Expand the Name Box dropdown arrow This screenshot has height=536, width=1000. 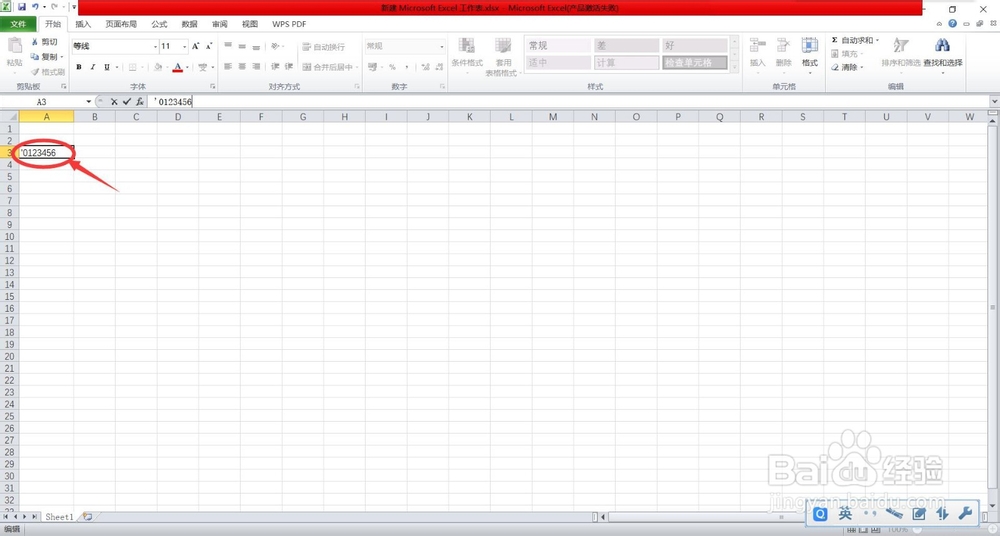[x=88, y=101]
